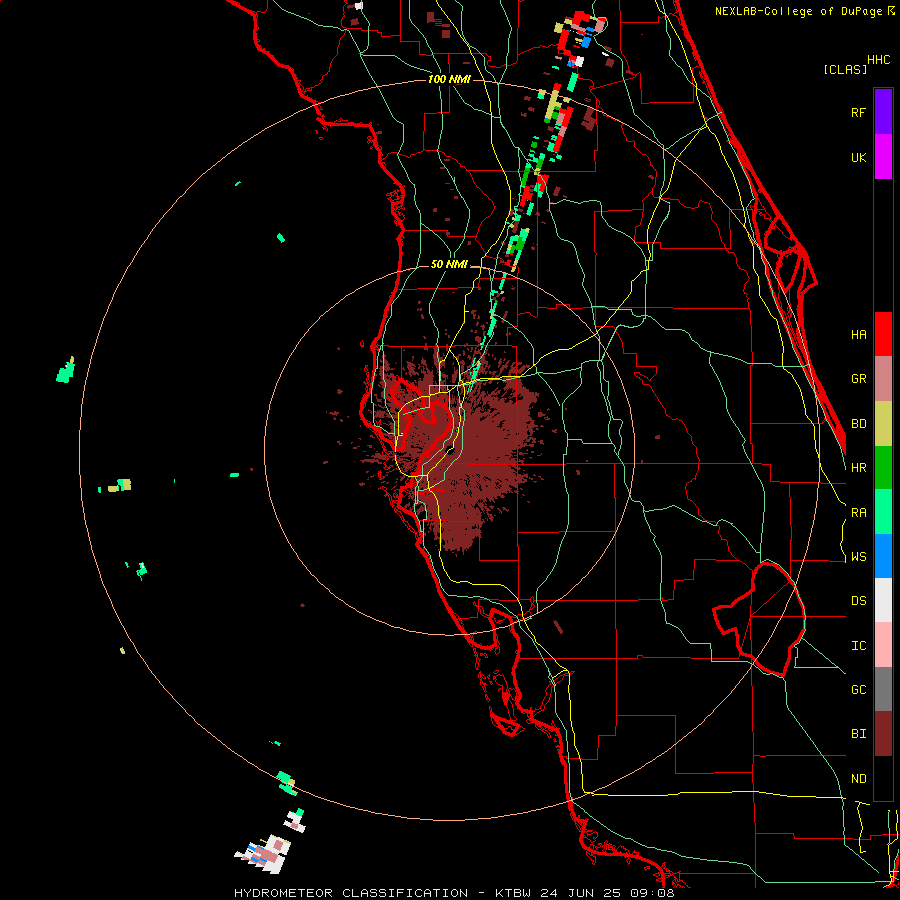Click the RF legend label
Screen dimensions: 900x900
858,112
